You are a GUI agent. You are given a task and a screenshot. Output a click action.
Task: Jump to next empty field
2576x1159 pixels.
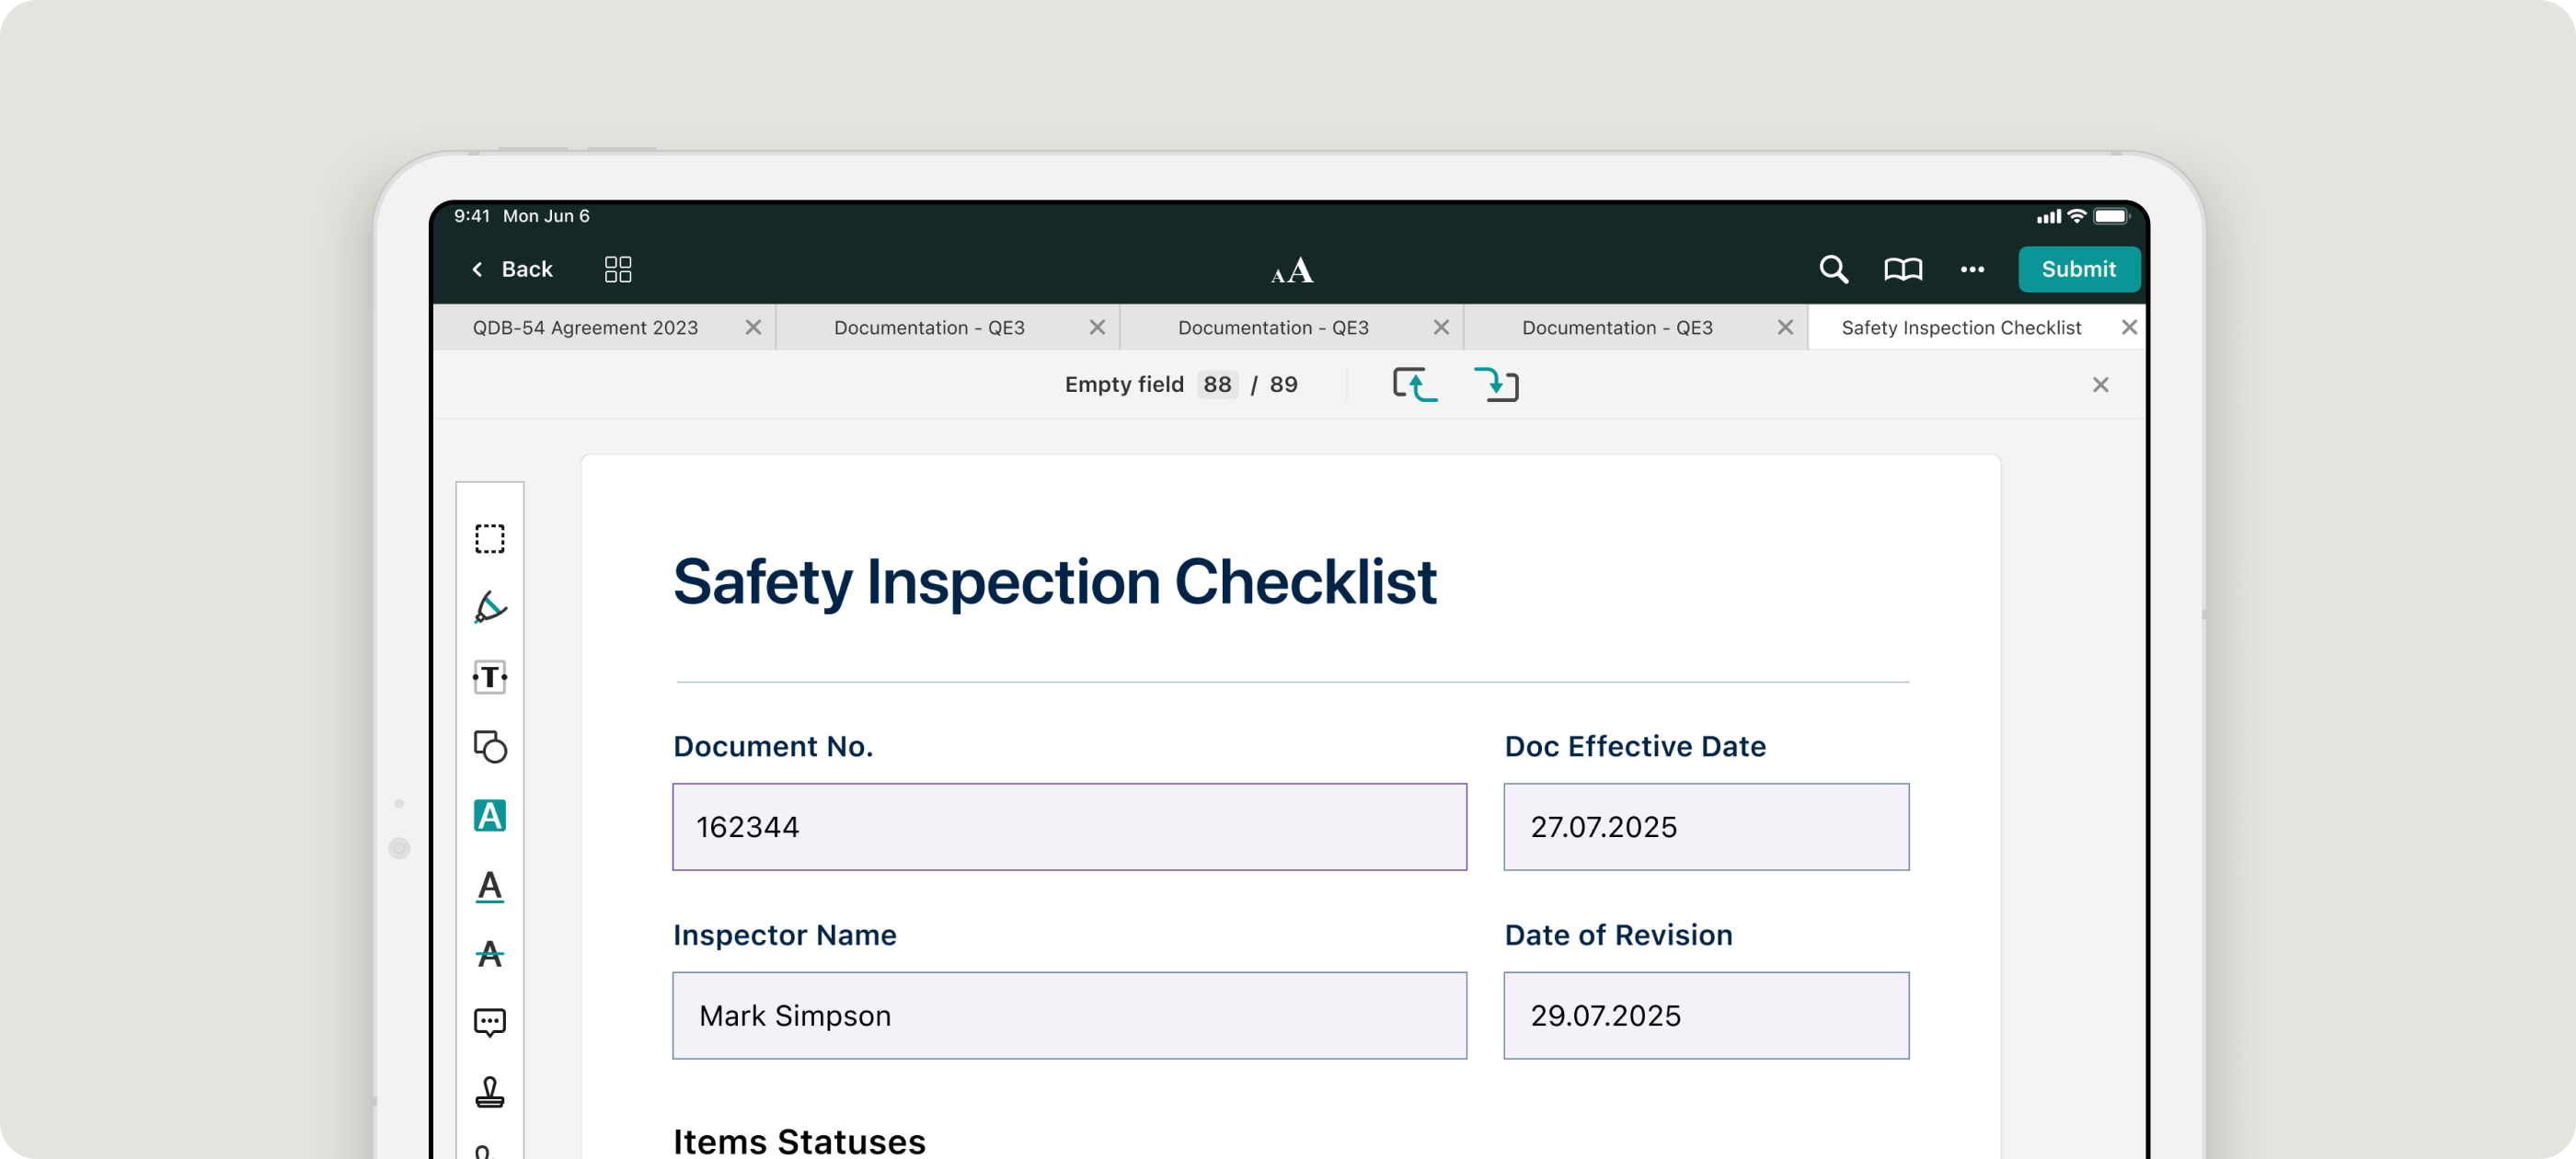click(1496, 385)
